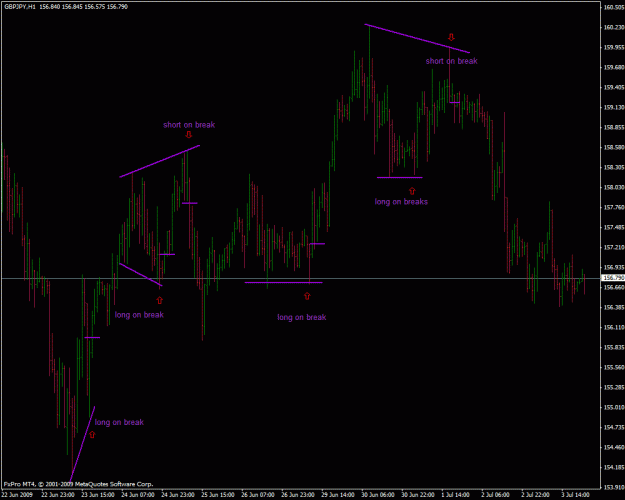625x500 pixels.
Task: Click the 157.210 price axis label
Action: point(614,247)
